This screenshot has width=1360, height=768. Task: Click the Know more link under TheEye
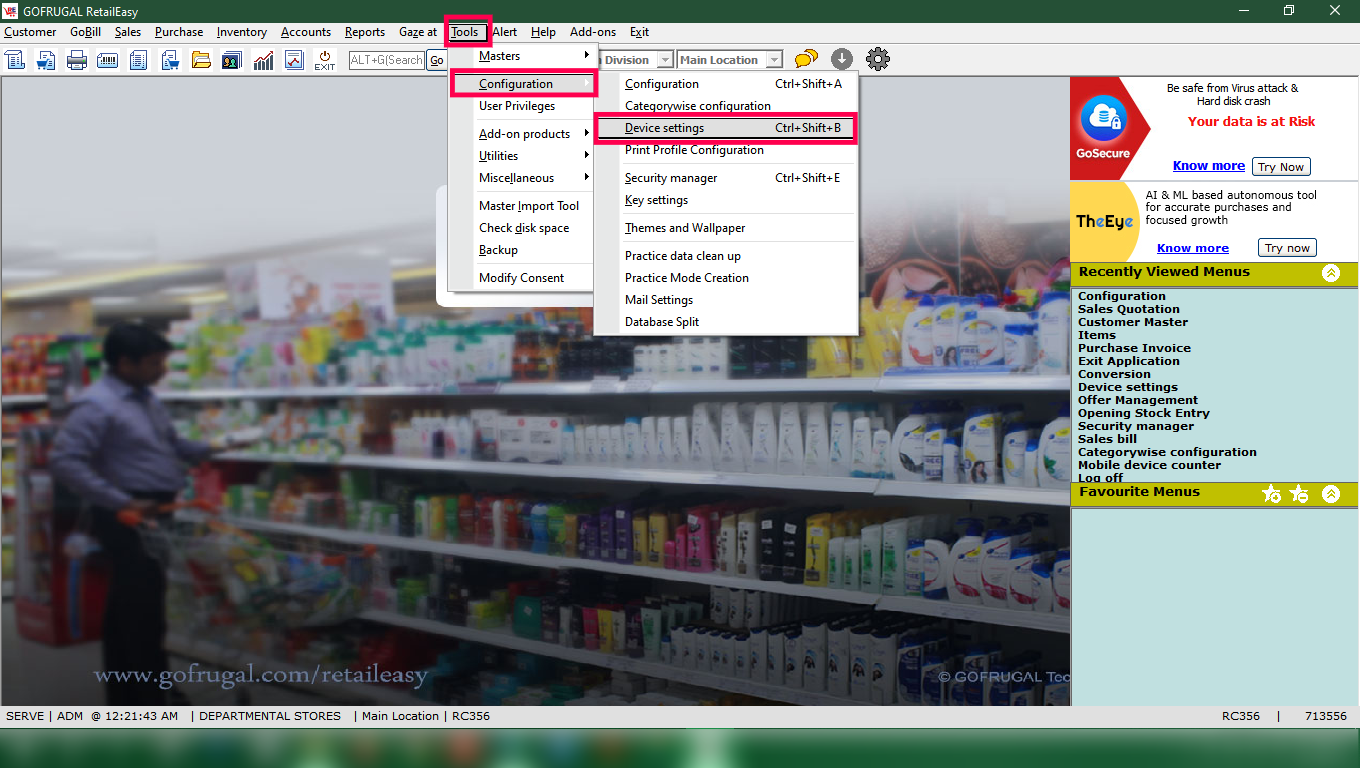tap(1193, 248)
